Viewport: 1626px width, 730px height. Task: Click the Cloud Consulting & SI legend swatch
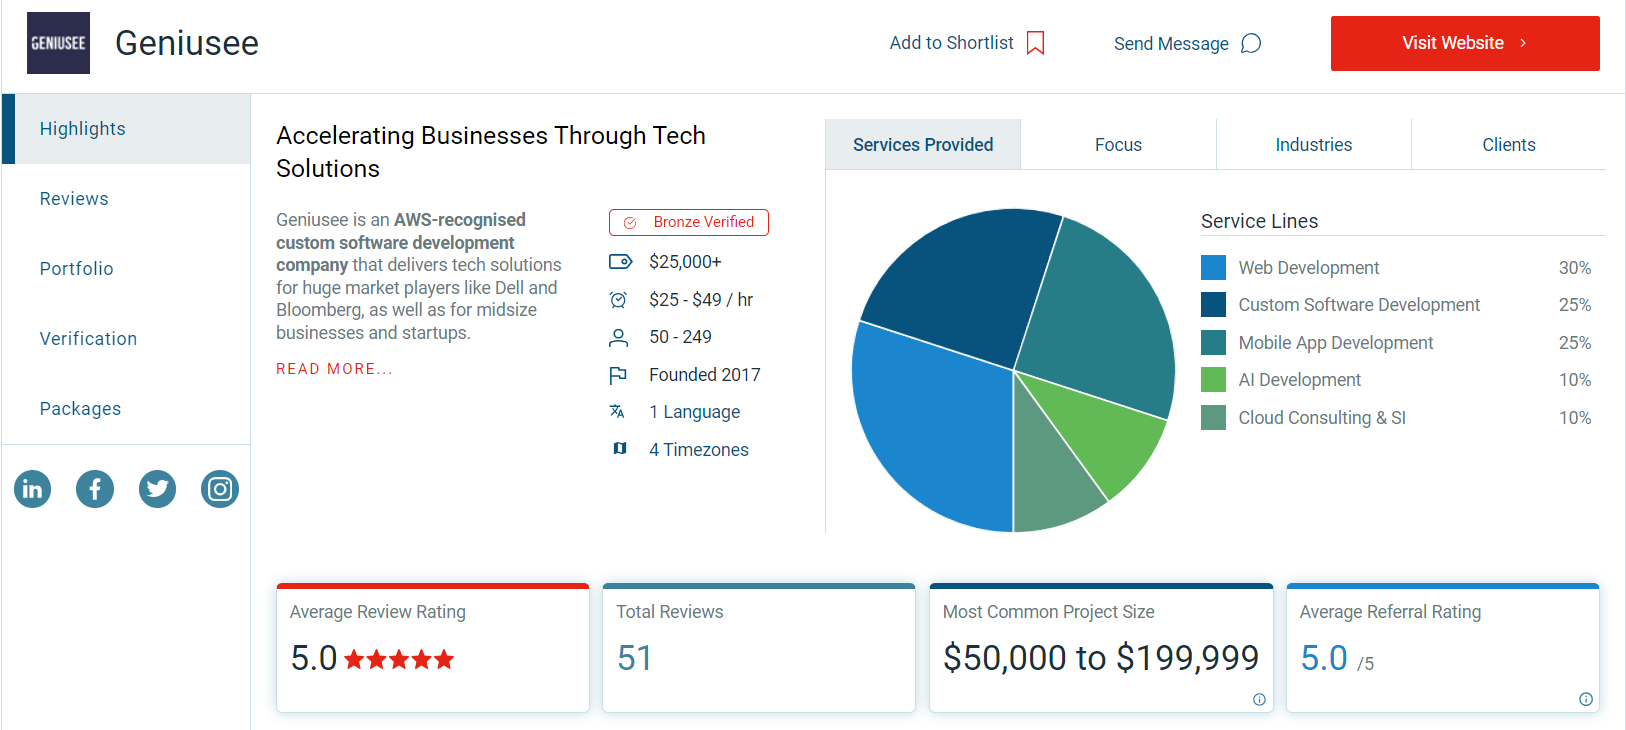[1213, 417]
